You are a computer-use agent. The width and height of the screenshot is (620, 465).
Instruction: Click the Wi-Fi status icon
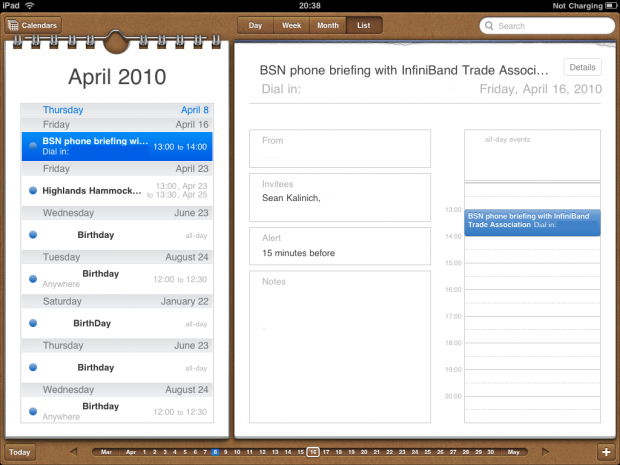point(29,5)
